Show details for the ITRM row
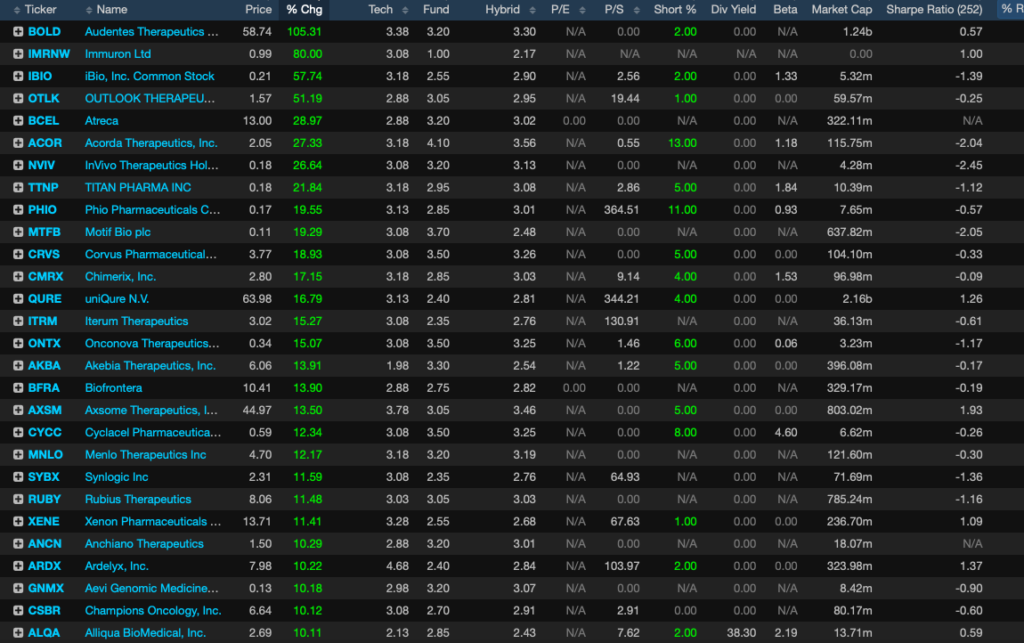 pyautogui.click(x=18, y=321)
